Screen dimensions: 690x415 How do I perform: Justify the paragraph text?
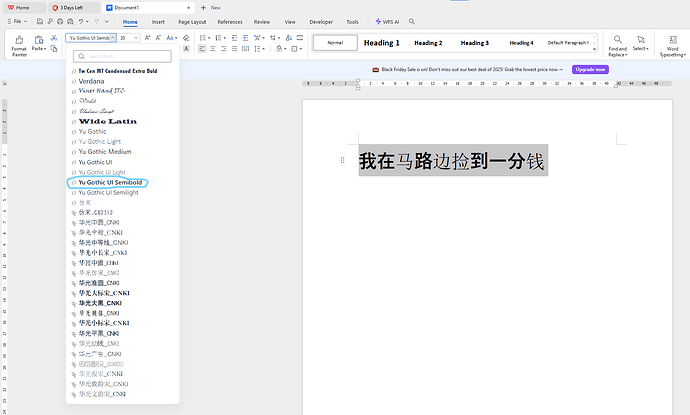[x=235, y=48]
